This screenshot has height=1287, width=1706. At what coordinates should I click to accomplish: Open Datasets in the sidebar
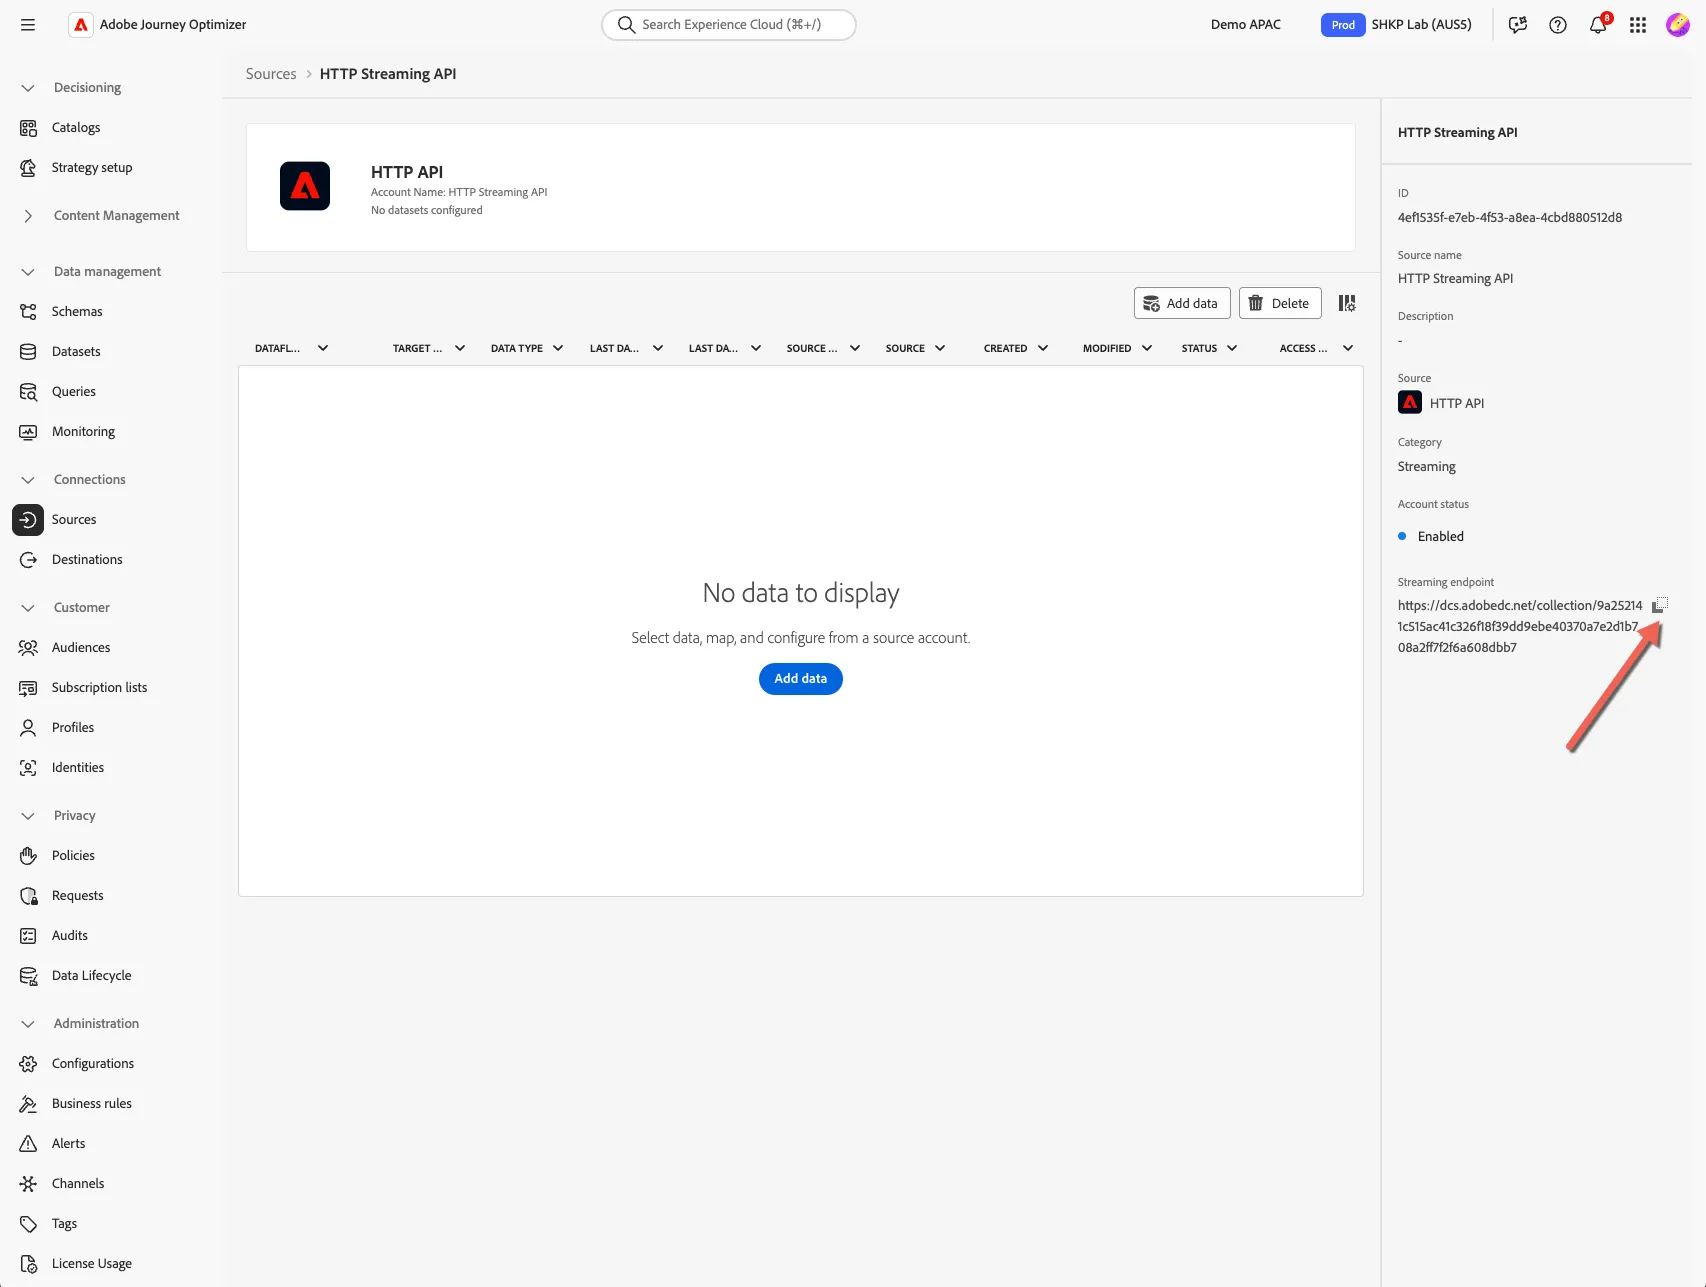tap(76, 352)
